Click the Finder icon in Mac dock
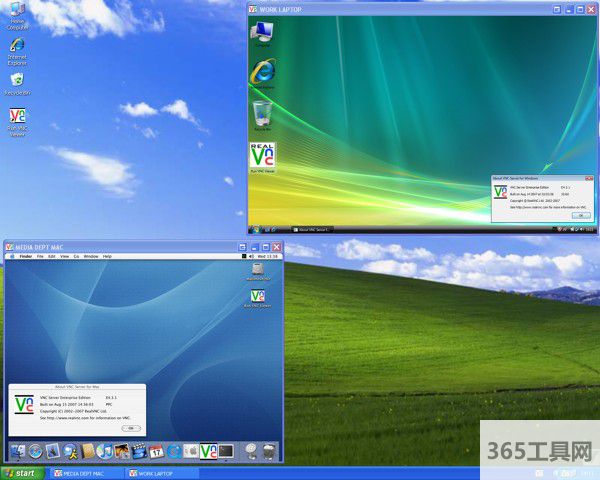This screenshot has height=480, width=600. click(x=19, y=451)
